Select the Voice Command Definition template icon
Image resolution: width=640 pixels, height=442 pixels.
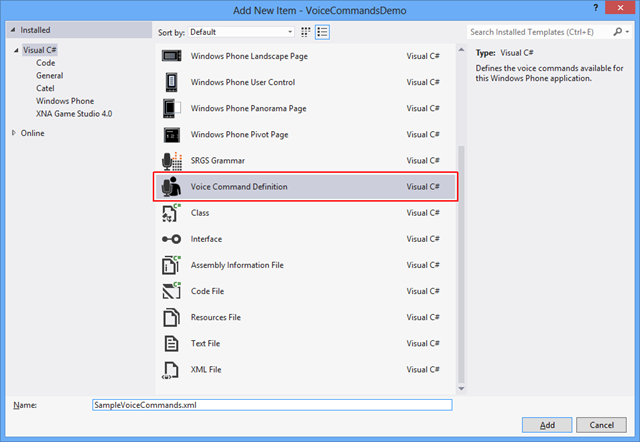click(170, 186)
